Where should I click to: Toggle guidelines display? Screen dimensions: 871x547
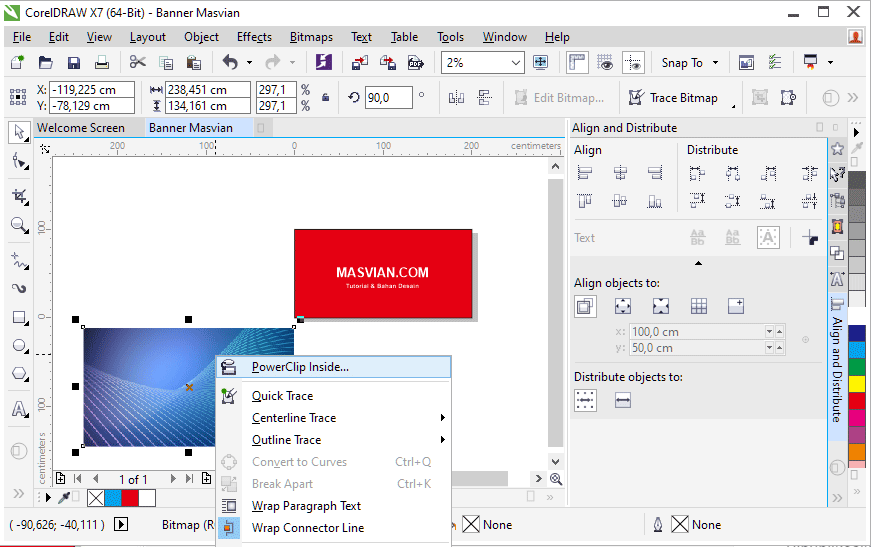633,62
